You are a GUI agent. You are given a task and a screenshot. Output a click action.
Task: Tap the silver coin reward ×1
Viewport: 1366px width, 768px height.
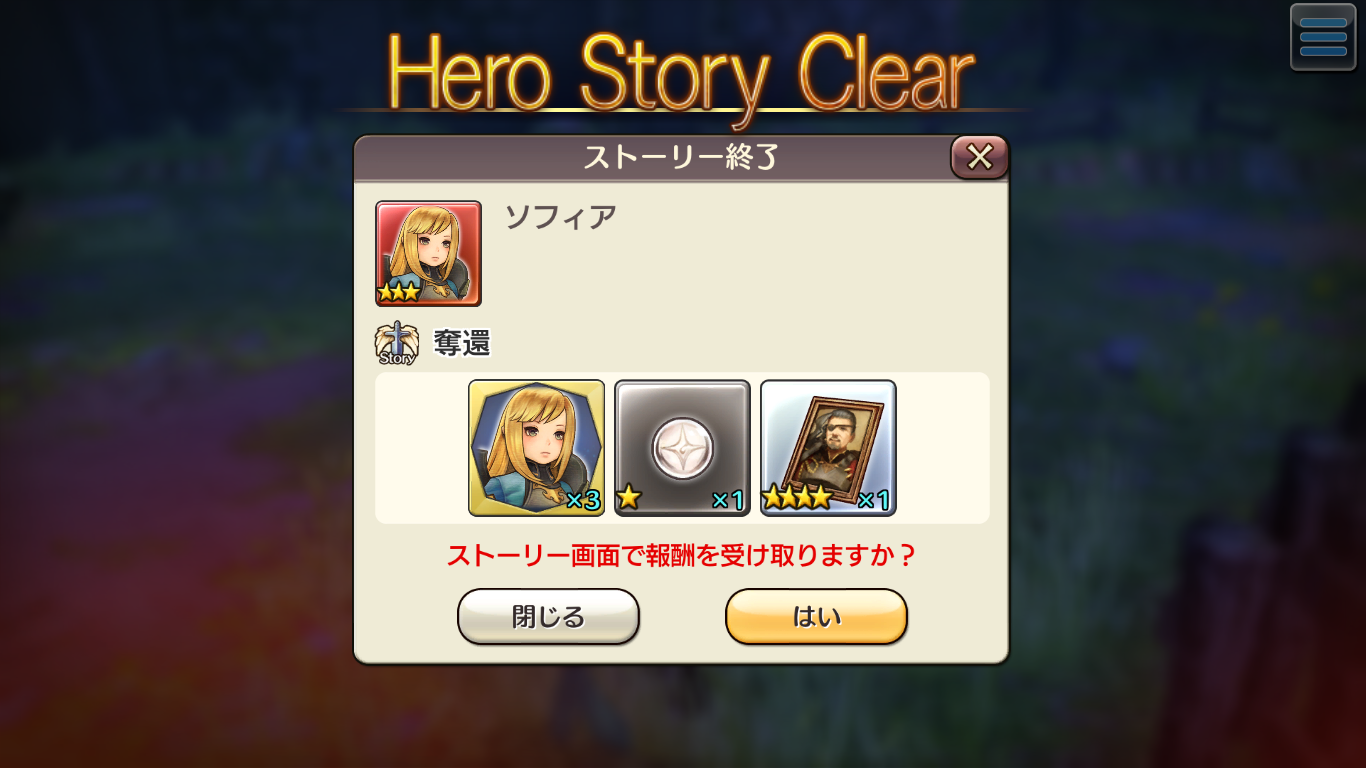coord(682,448)
